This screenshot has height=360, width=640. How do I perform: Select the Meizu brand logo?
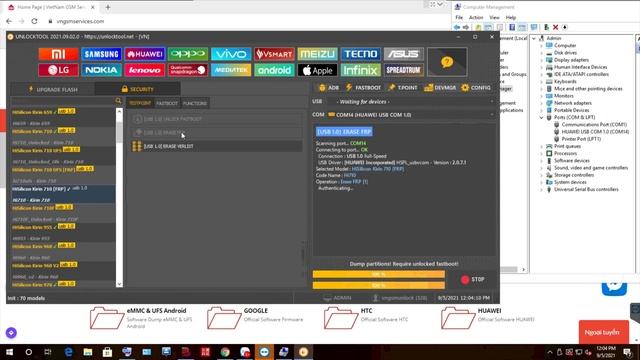click(317, 54)
